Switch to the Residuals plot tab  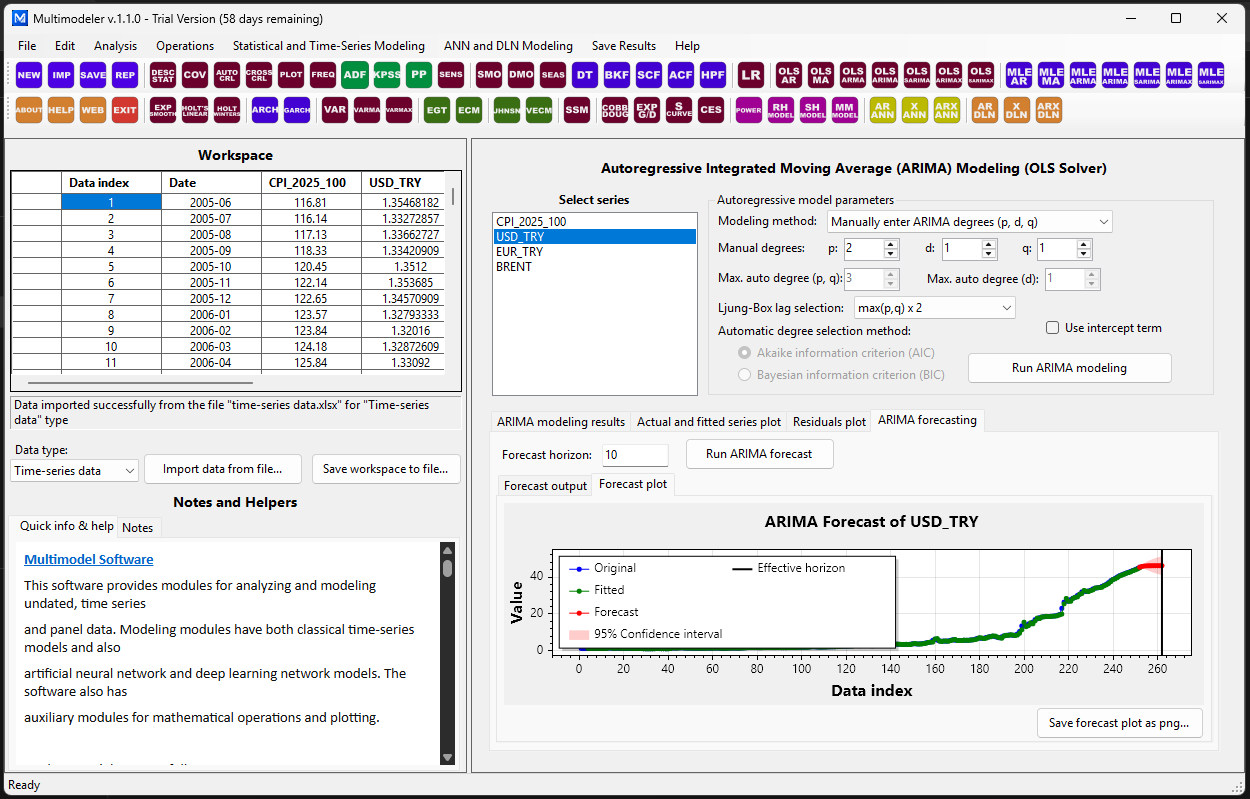[x=827, y=422]
